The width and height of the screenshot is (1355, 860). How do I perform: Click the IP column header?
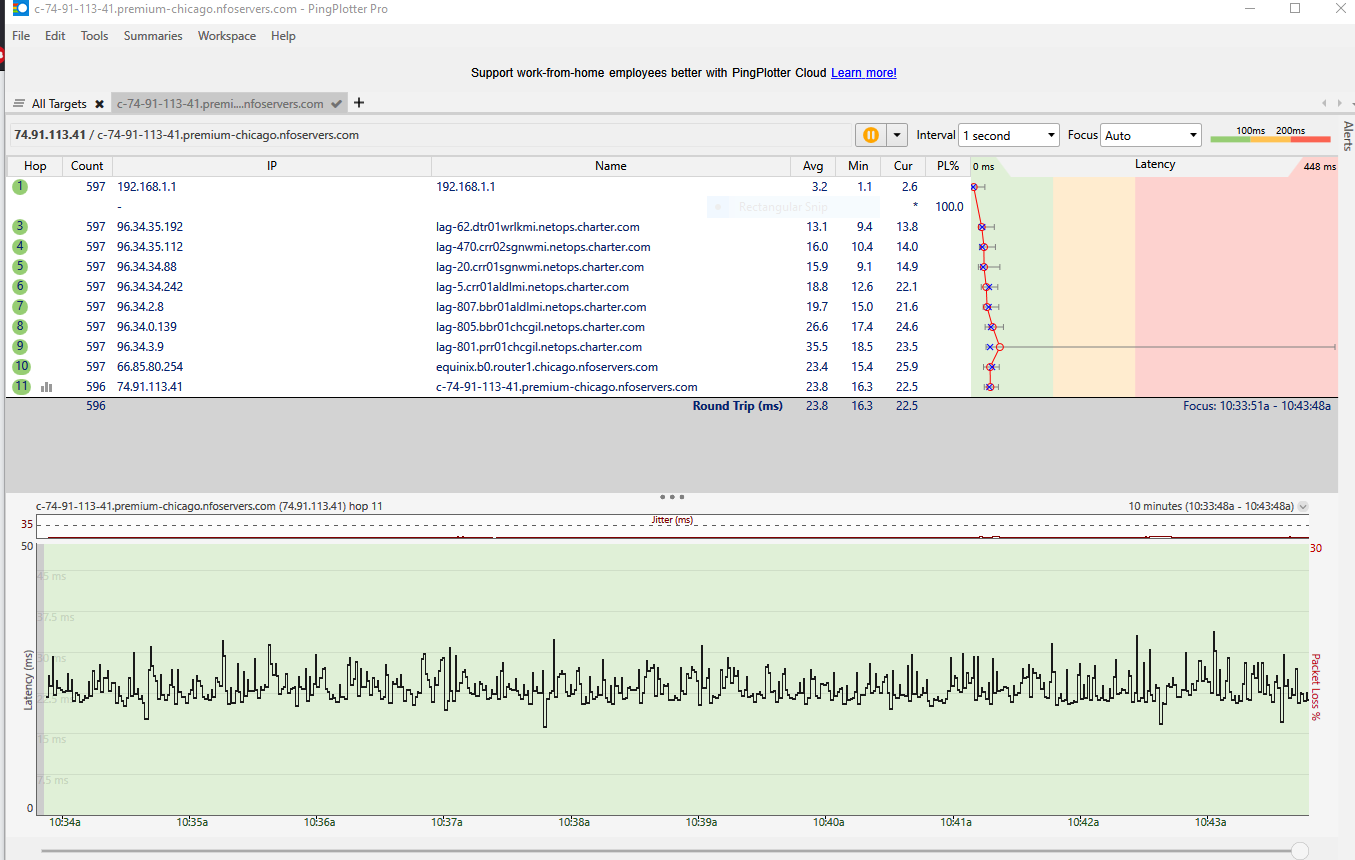point(272,166)
